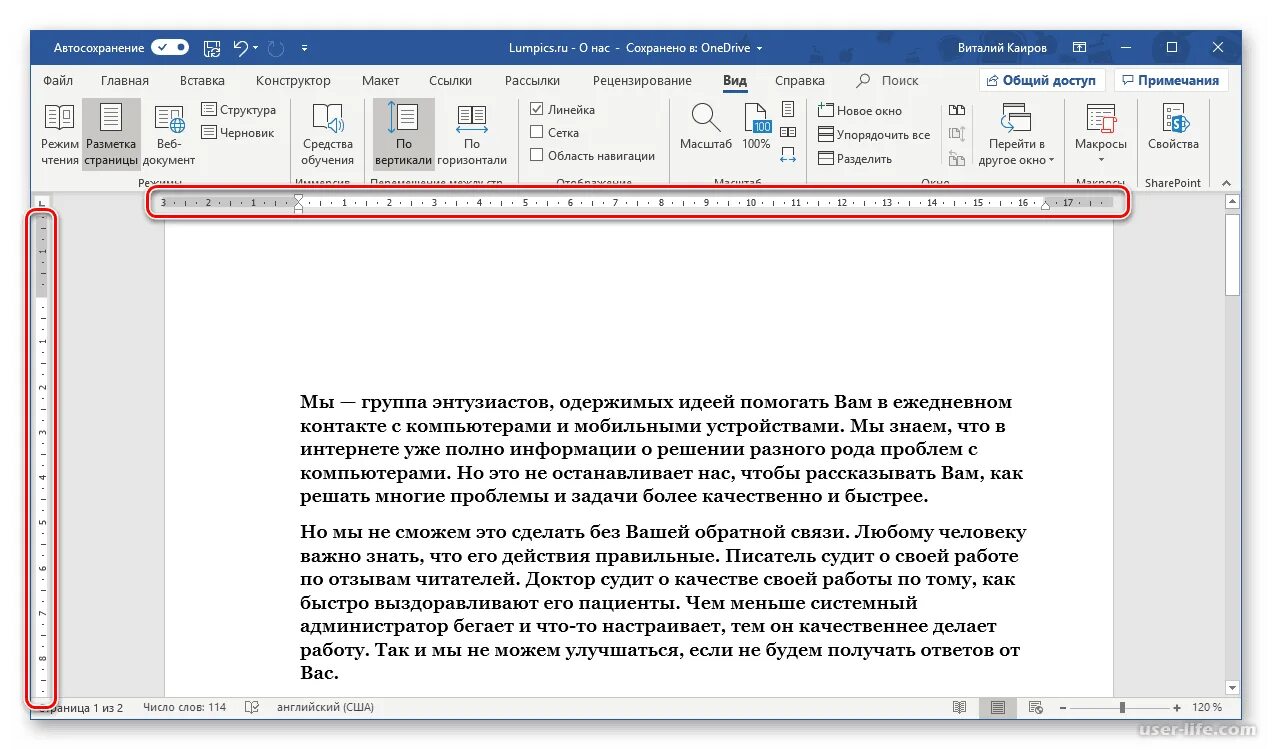Image resolution: width=1272 pixels, height=750 pixels.
Task: Open the References (Ссылки) tab
Action: point(450,81)
